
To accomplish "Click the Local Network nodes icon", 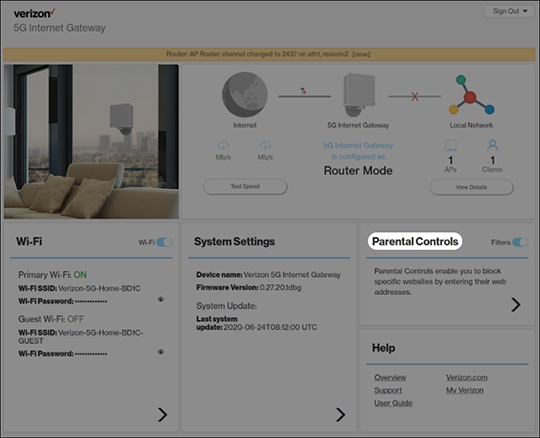I will coord(471,95).
